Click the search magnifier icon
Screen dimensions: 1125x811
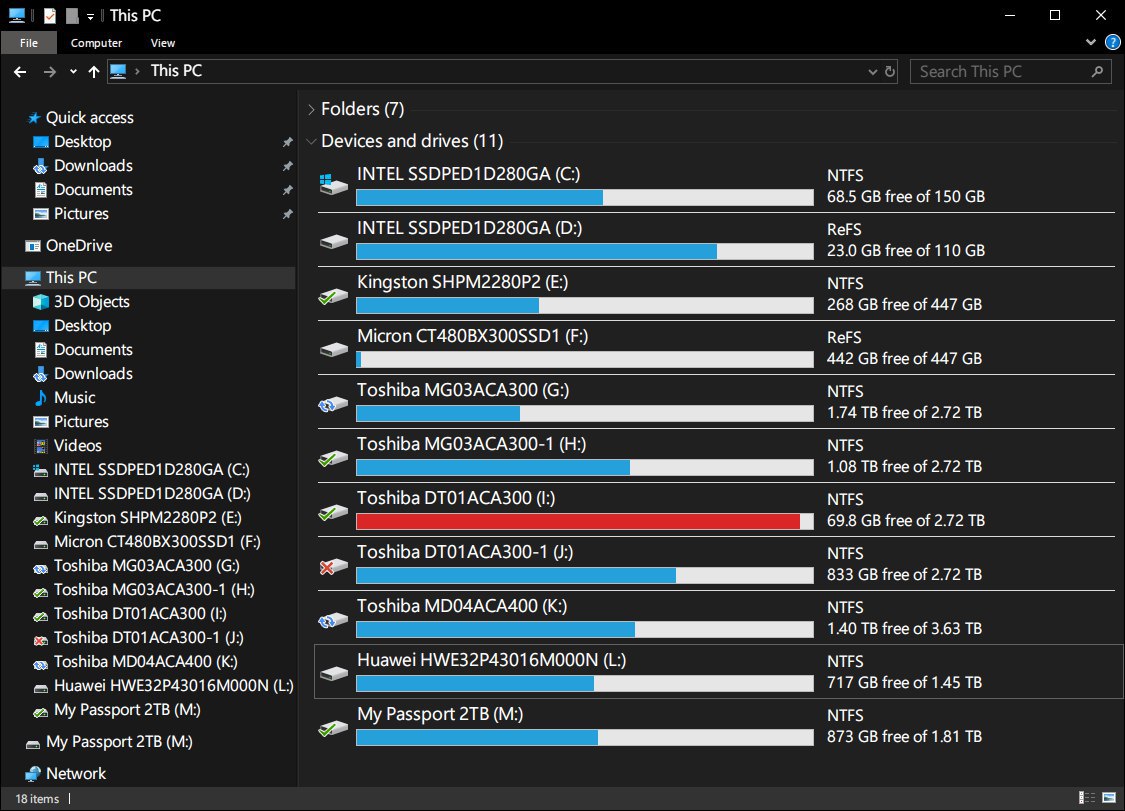1097,72
